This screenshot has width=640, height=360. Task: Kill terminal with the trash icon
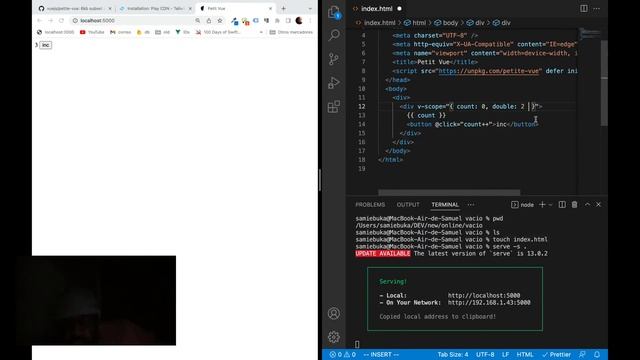point(574,204)
